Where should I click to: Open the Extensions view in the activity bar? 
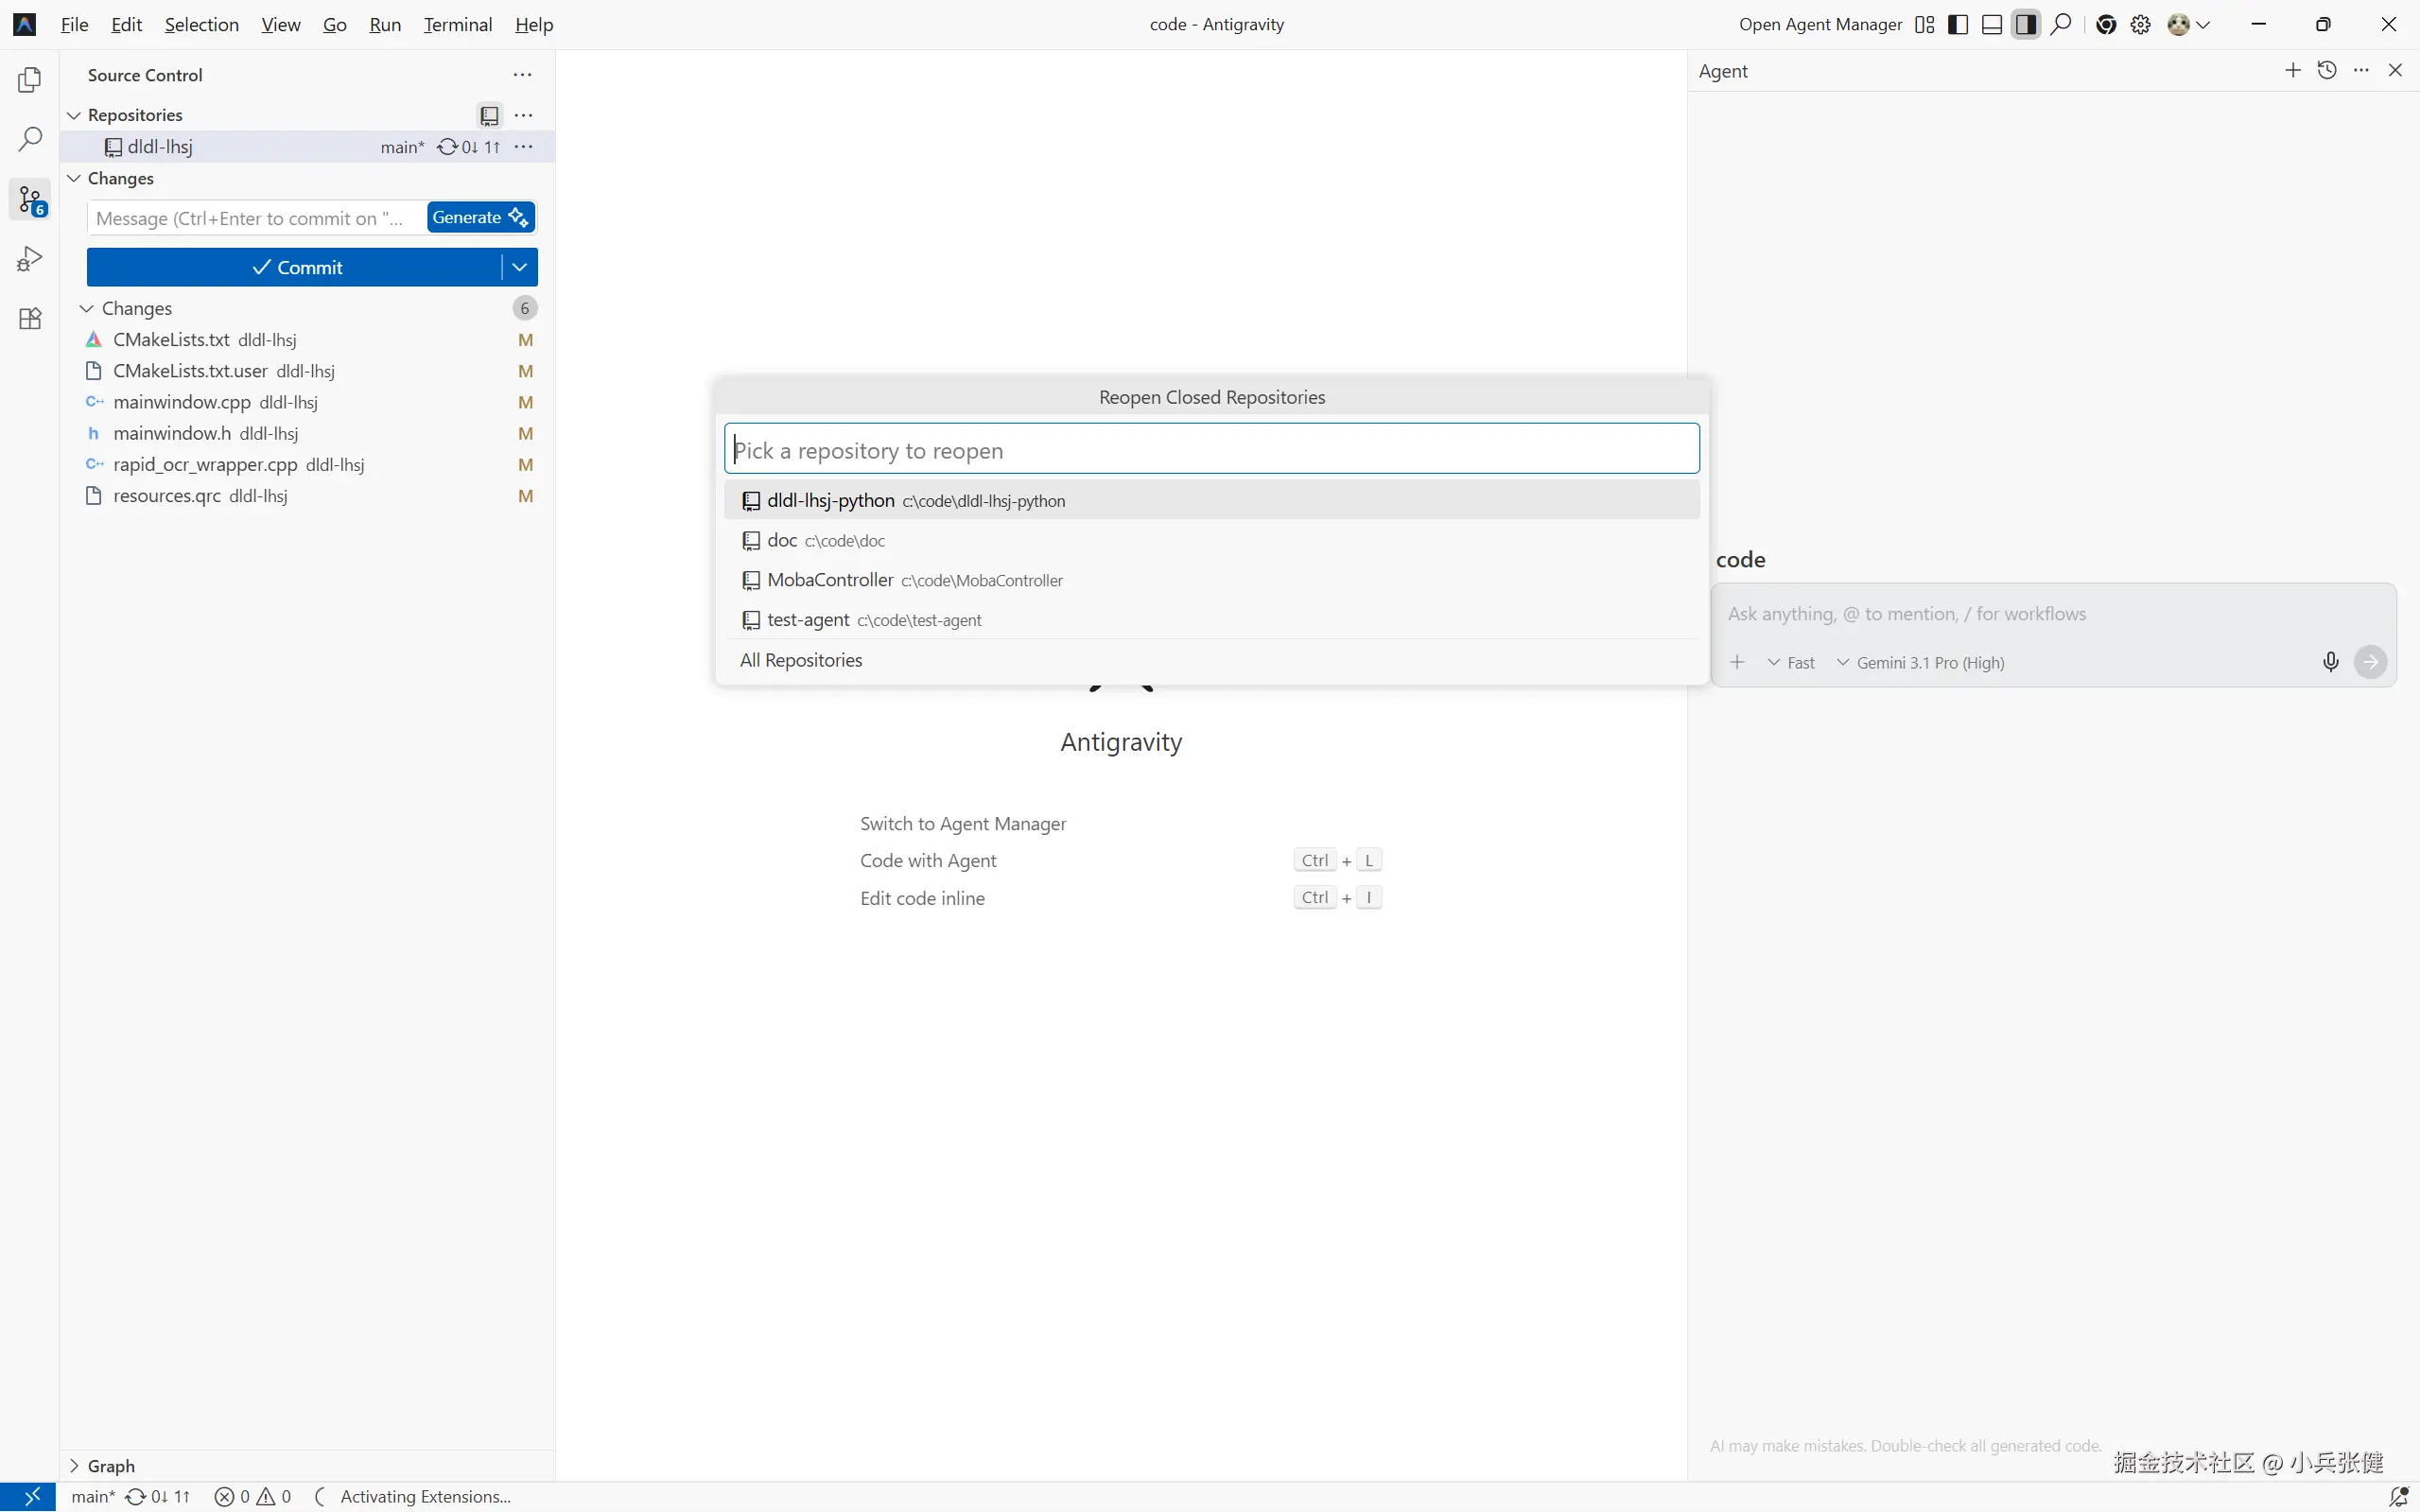click(30, 319)
